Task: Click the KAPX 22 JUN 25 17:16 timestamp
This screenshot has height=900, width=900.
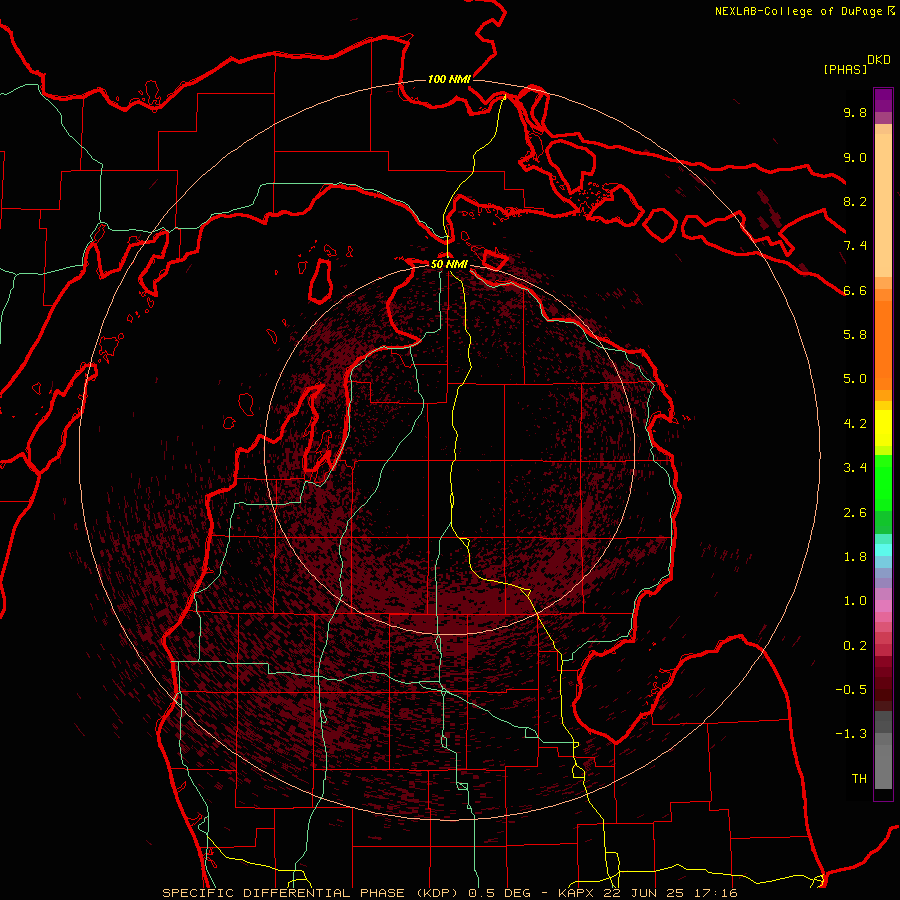Action: coord(648,893)
